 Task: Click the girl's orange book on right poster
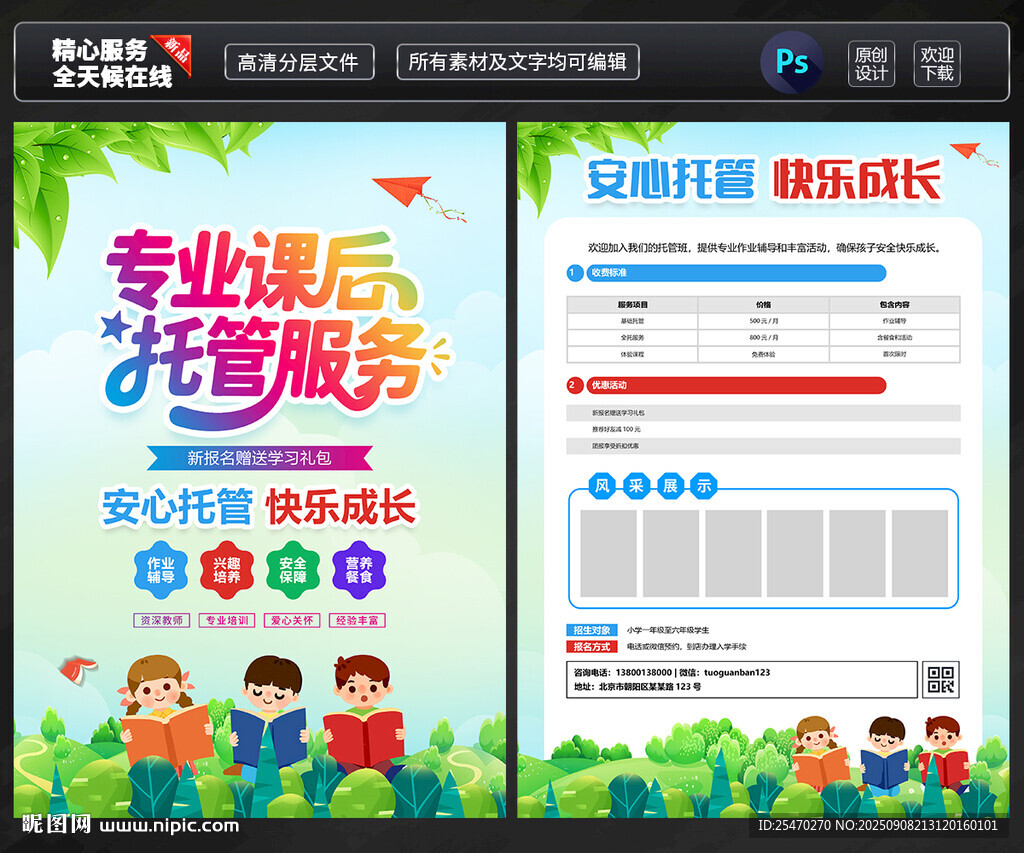tap(822, 766)
